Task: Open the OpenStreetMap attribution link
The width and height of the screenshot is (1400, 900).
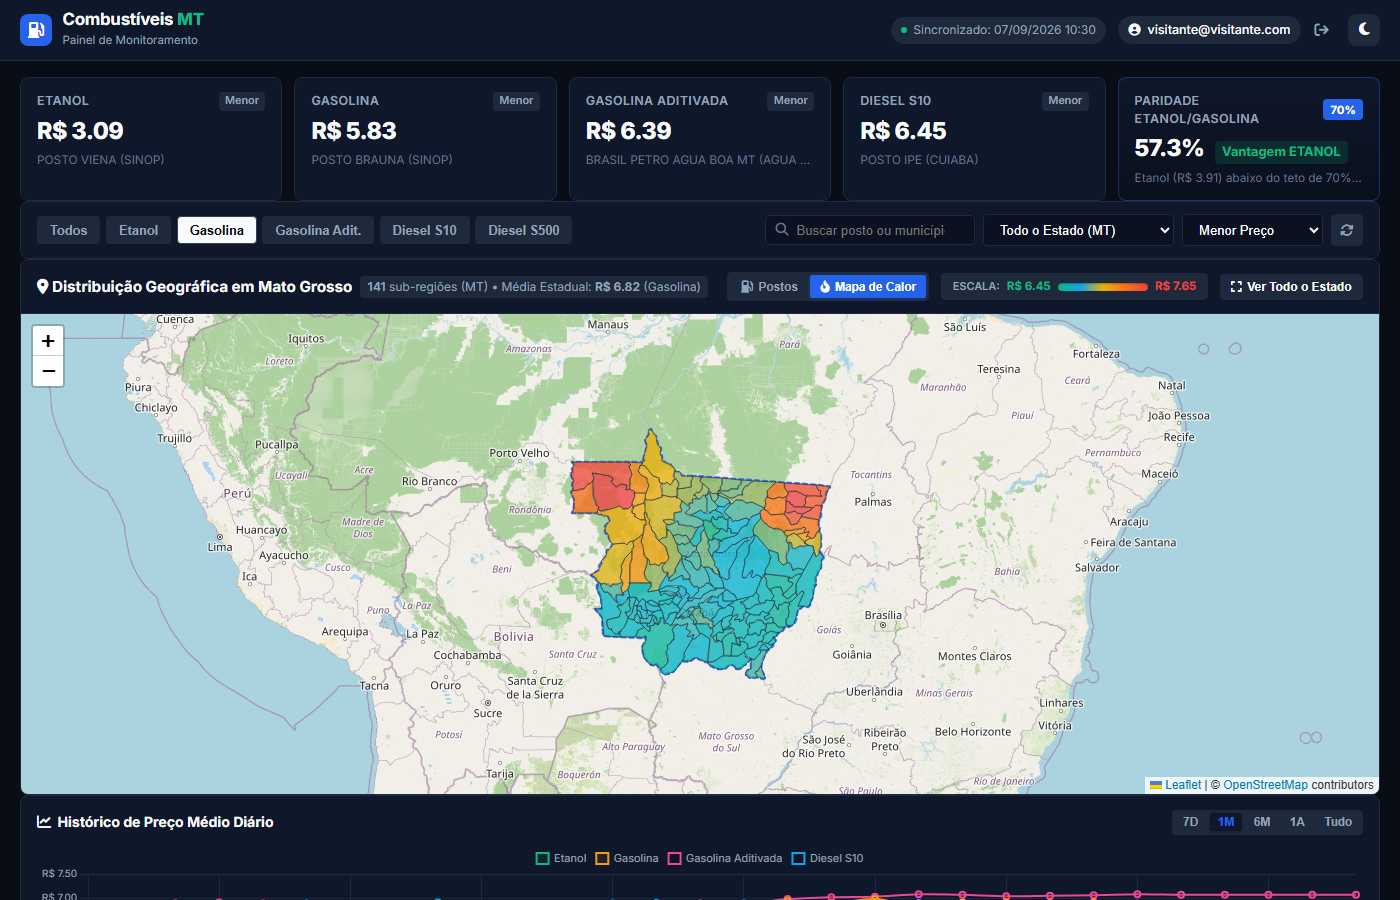Action: click(x=1265, y=785)
